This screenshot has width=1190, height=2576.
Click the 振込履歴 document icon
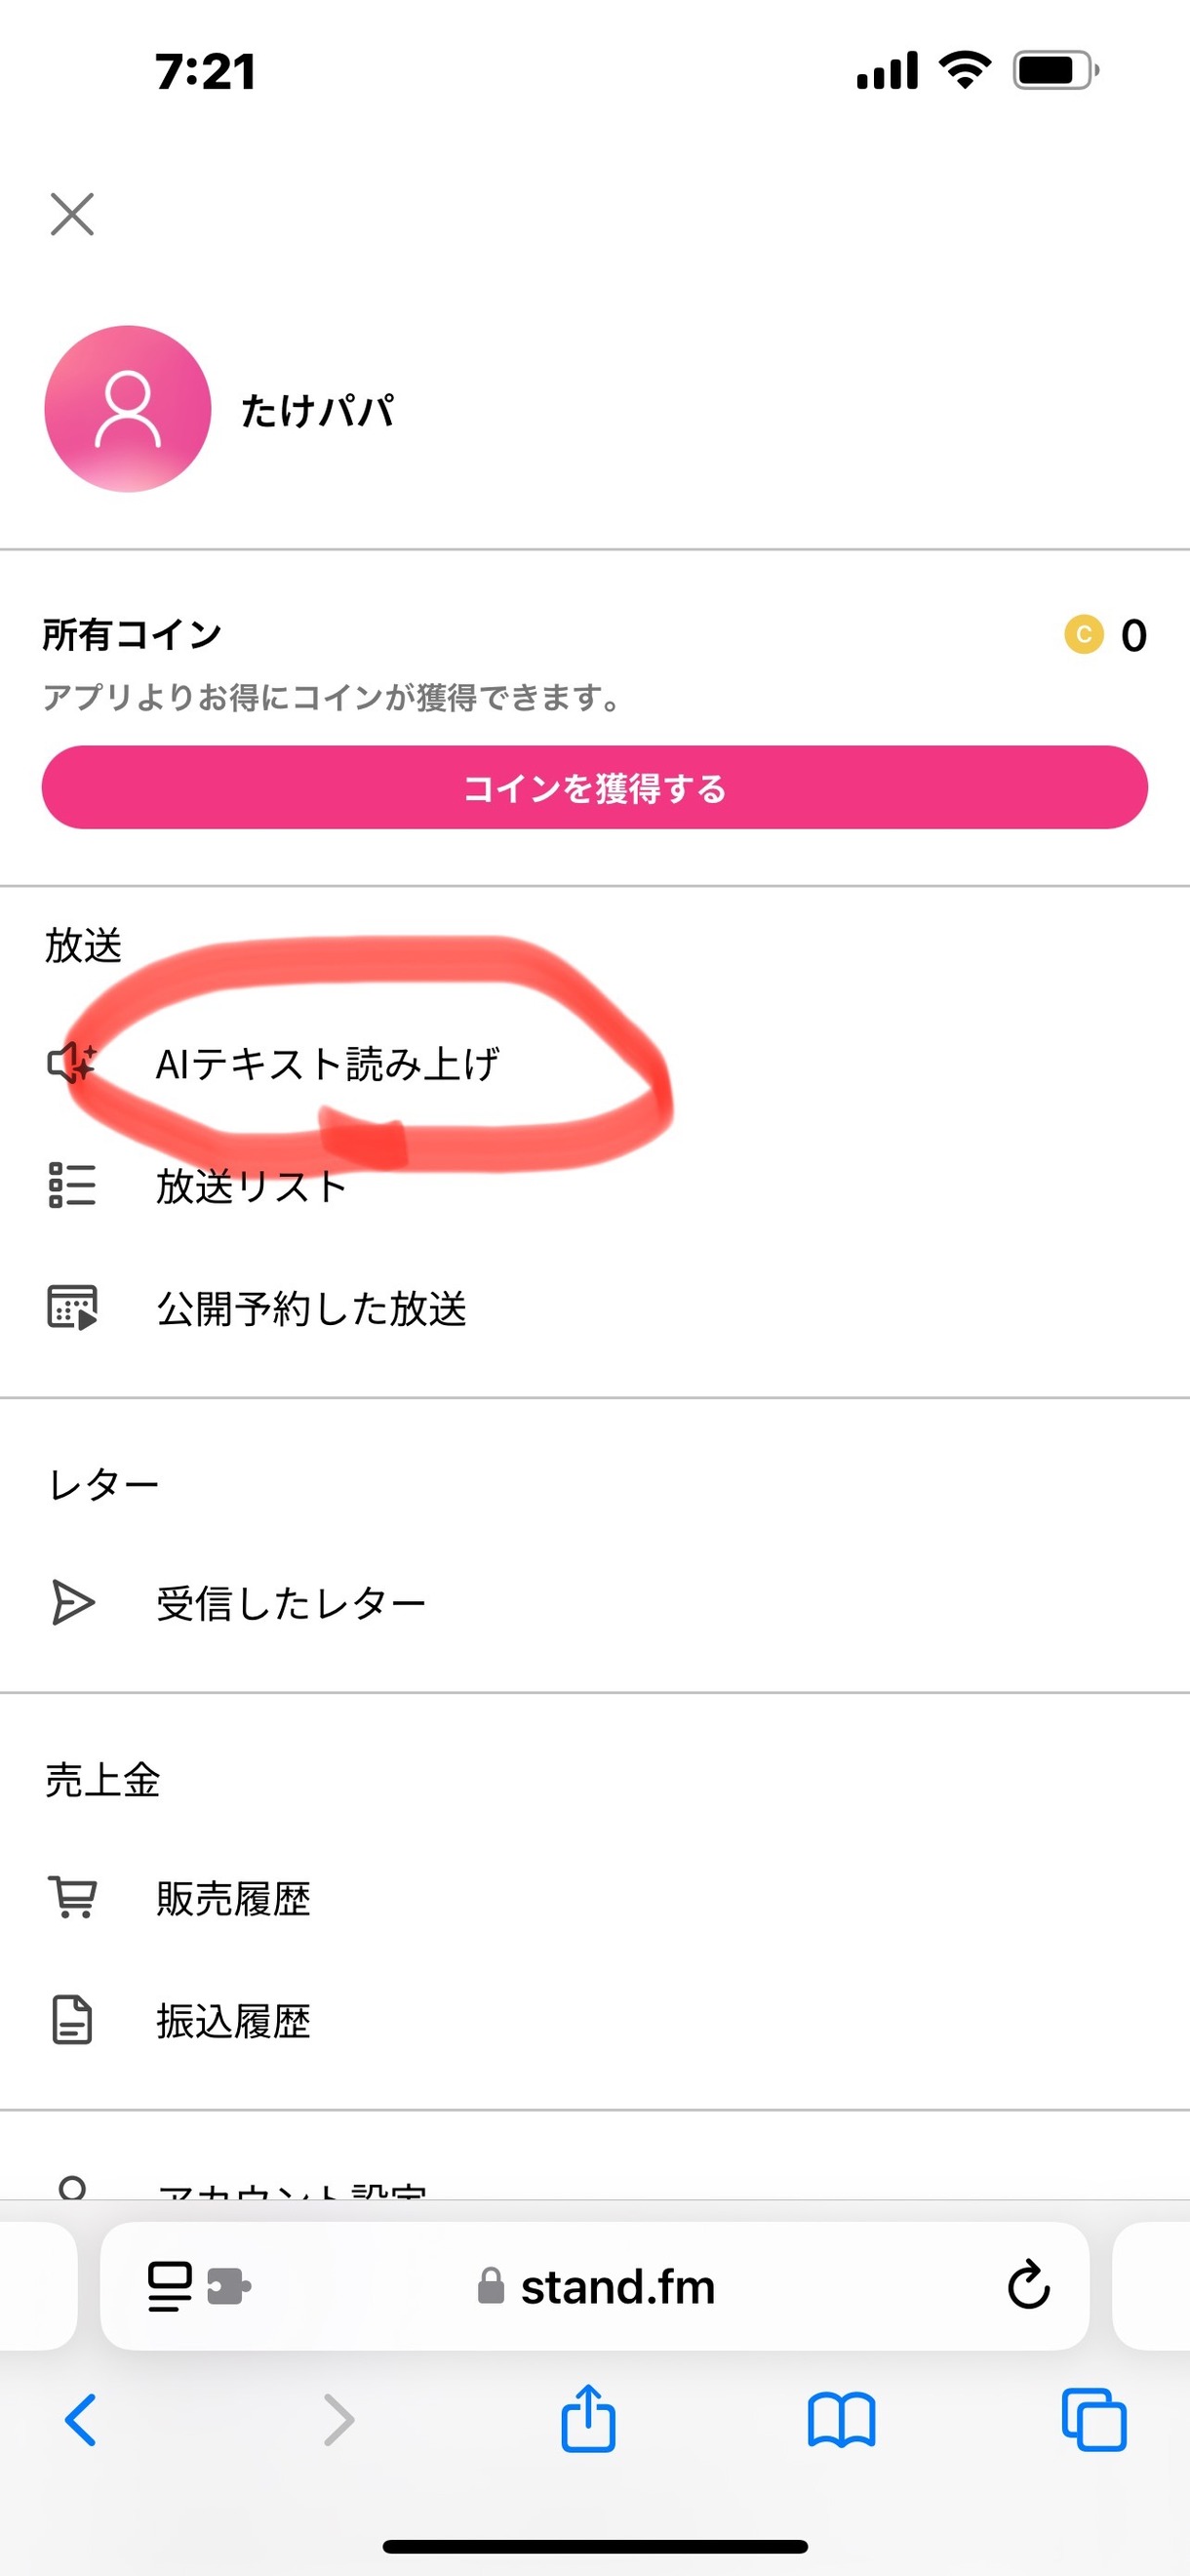pos(72,2019)
